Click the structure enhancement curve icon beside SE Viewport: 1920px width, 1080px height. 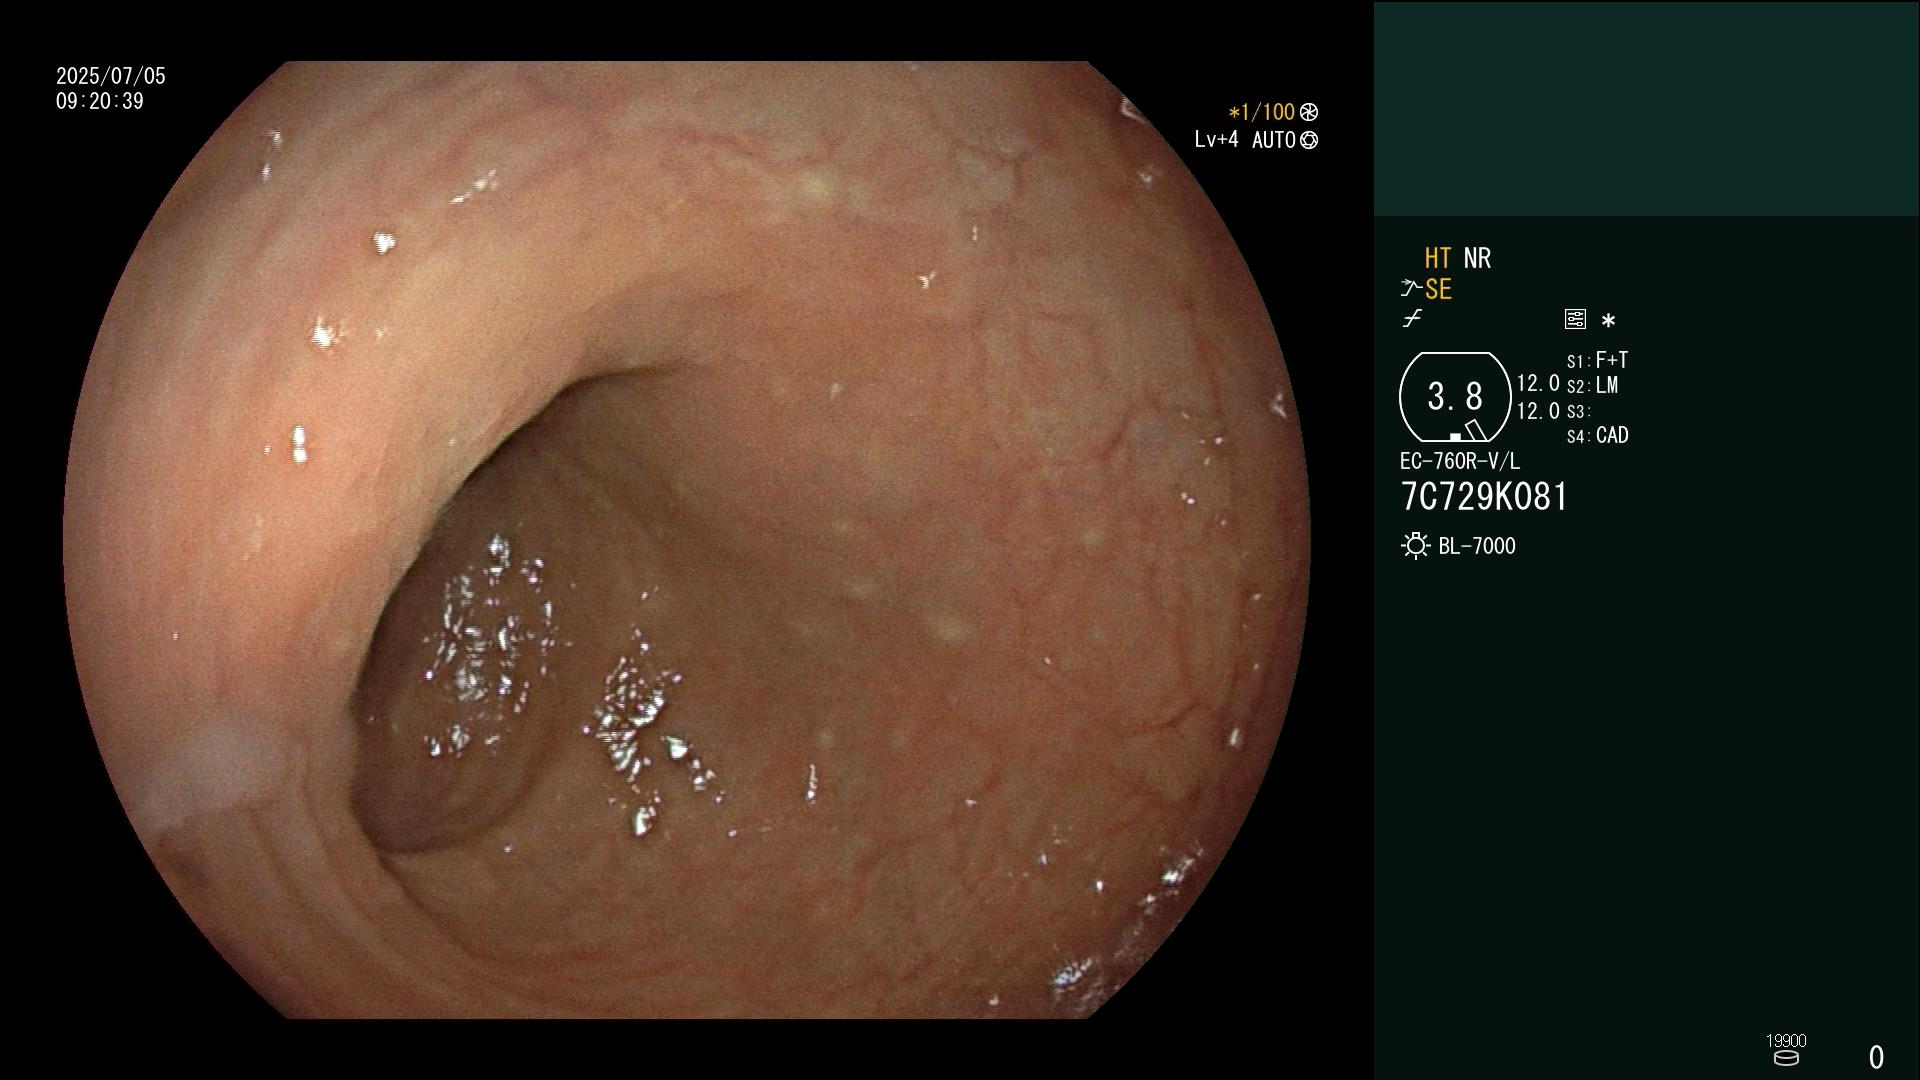pos(1411,289)
